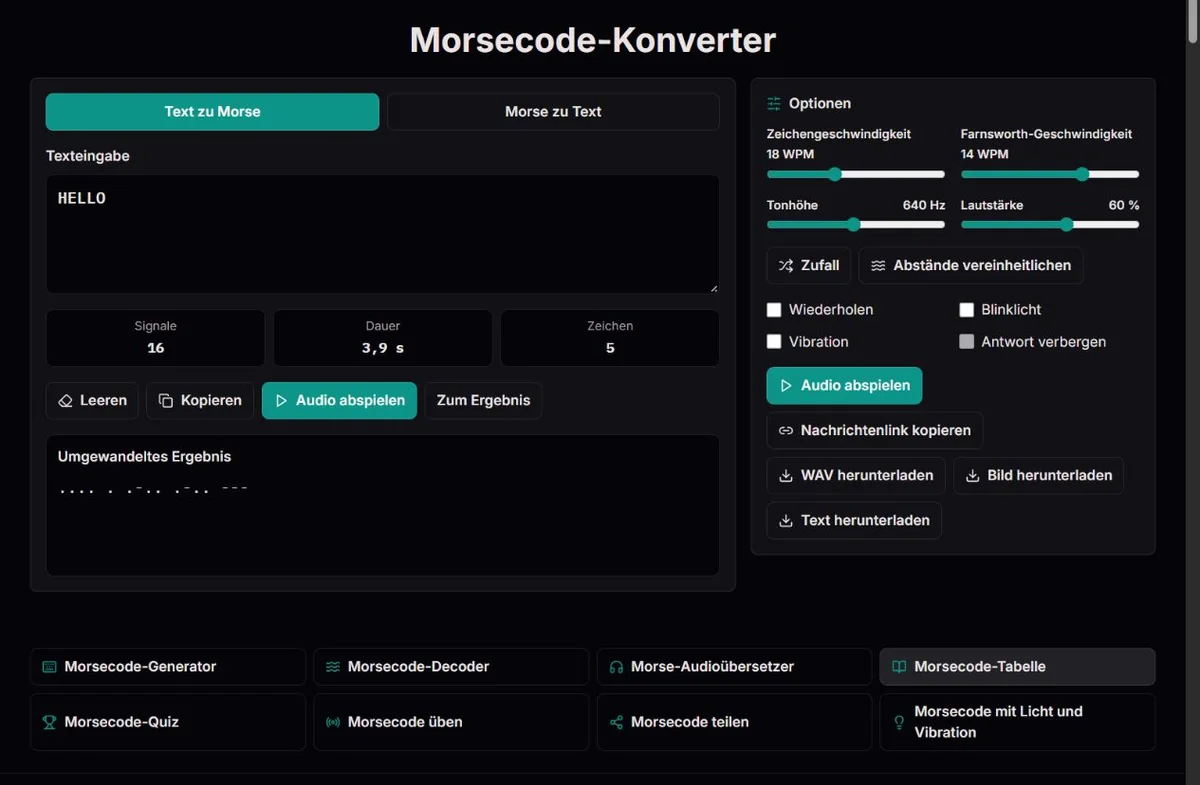Adjust the Lautstärke slider
Viewport: 1200px width, 785px height.
pos(1050,224)
